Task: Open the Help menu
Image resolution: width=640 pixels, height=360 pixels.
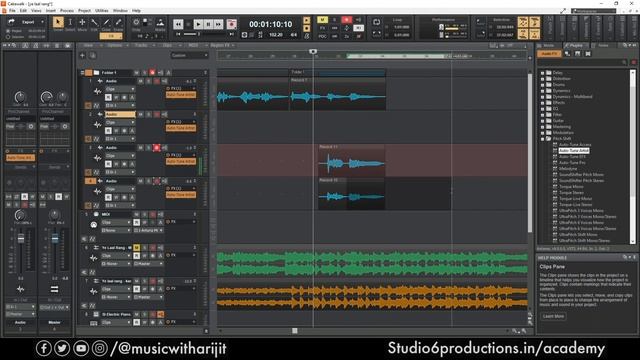Action: pyautogui.click(x=136, y=10)
